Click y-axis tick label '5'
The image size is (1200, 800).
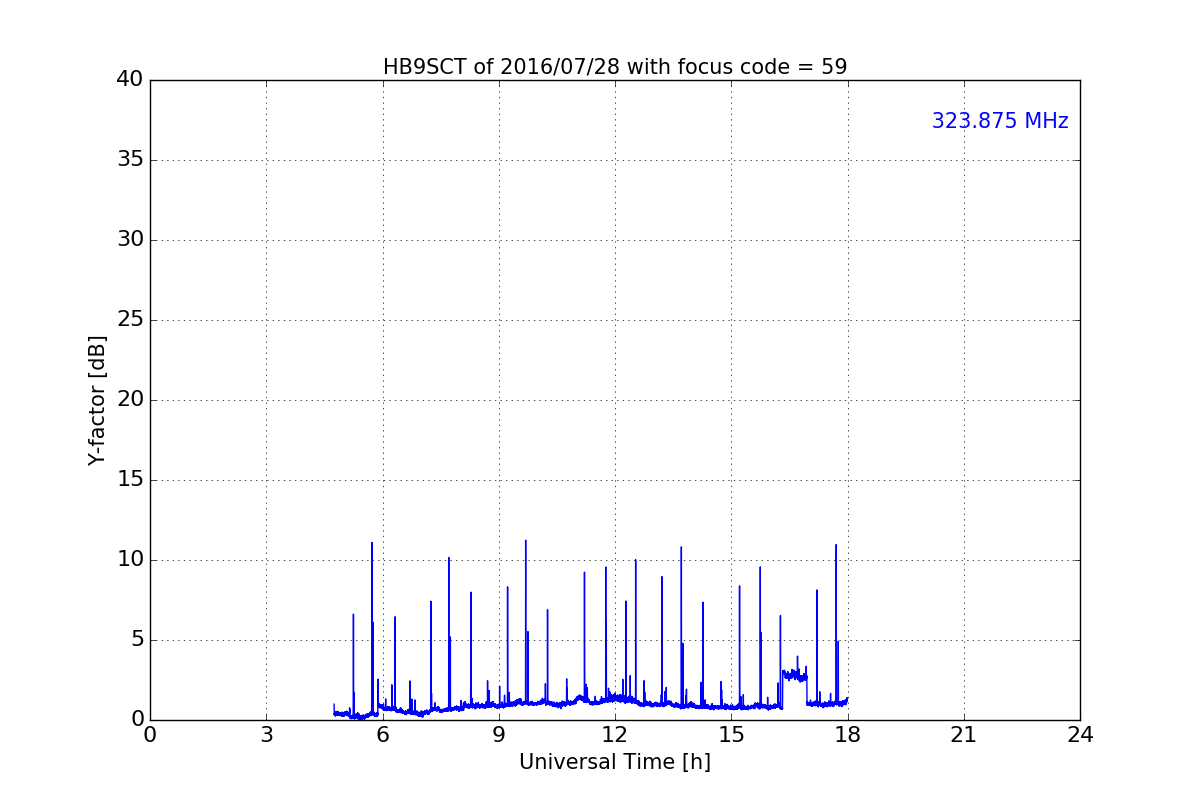[137, 640]
